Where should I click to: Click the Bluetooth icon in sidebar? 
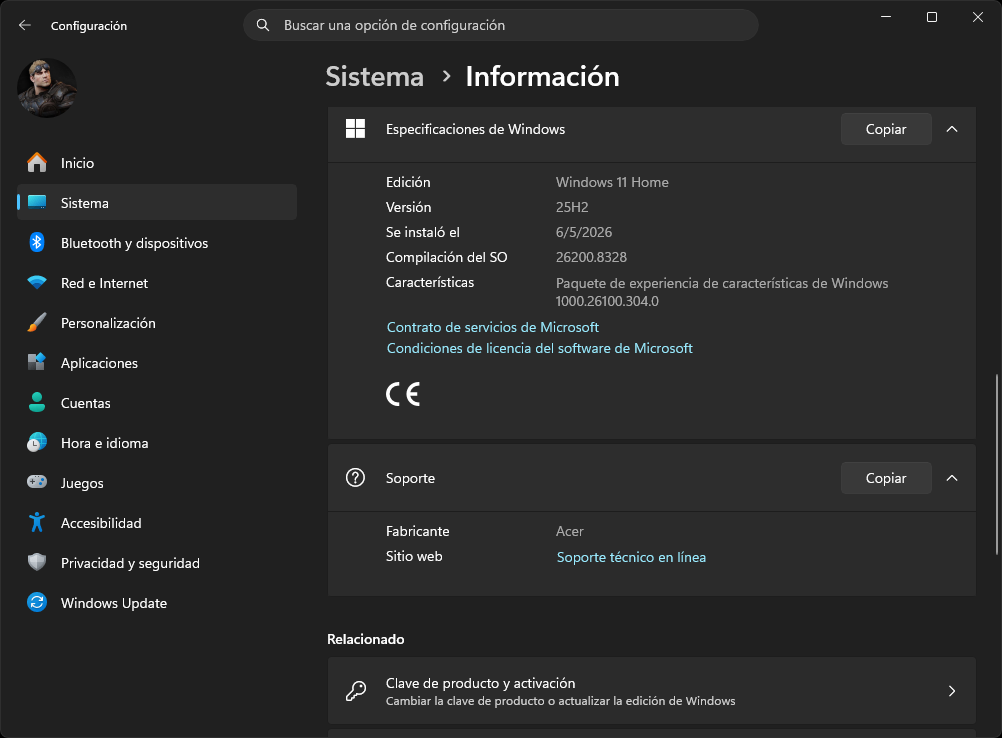coord(37,243)
